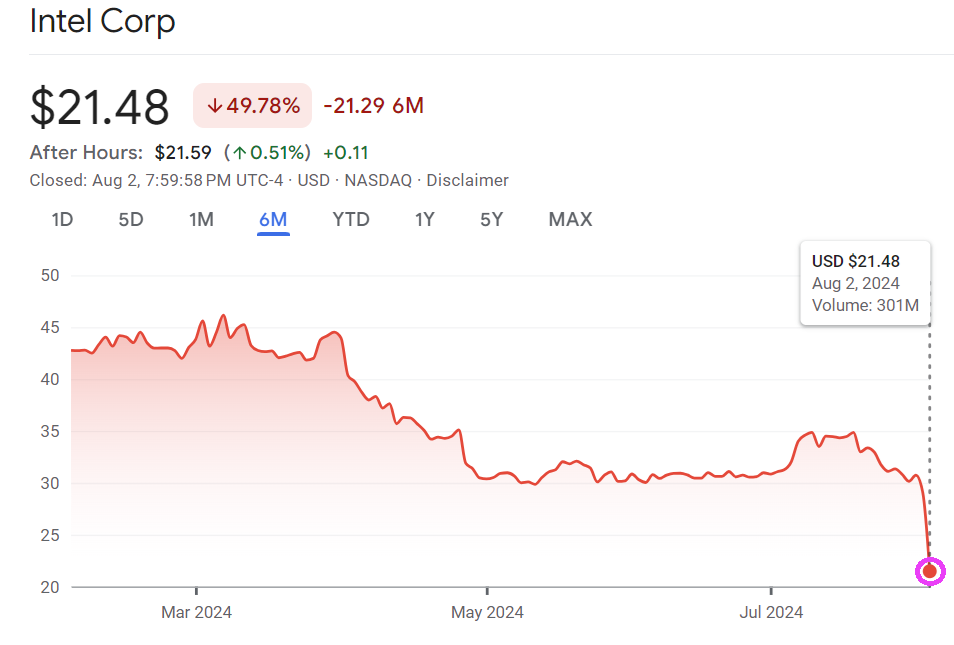This screenshot has width=954, height=645.
Task: Click the large $21.48 stock price
Action: [x=100, y=107]
